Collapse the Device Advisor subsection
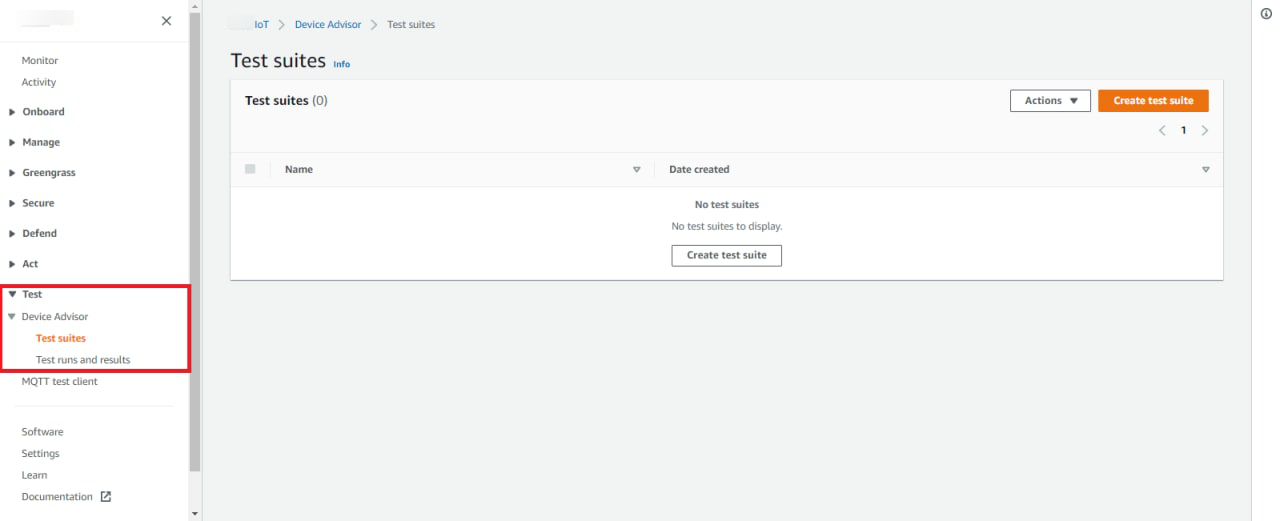 tap(12, 317)
